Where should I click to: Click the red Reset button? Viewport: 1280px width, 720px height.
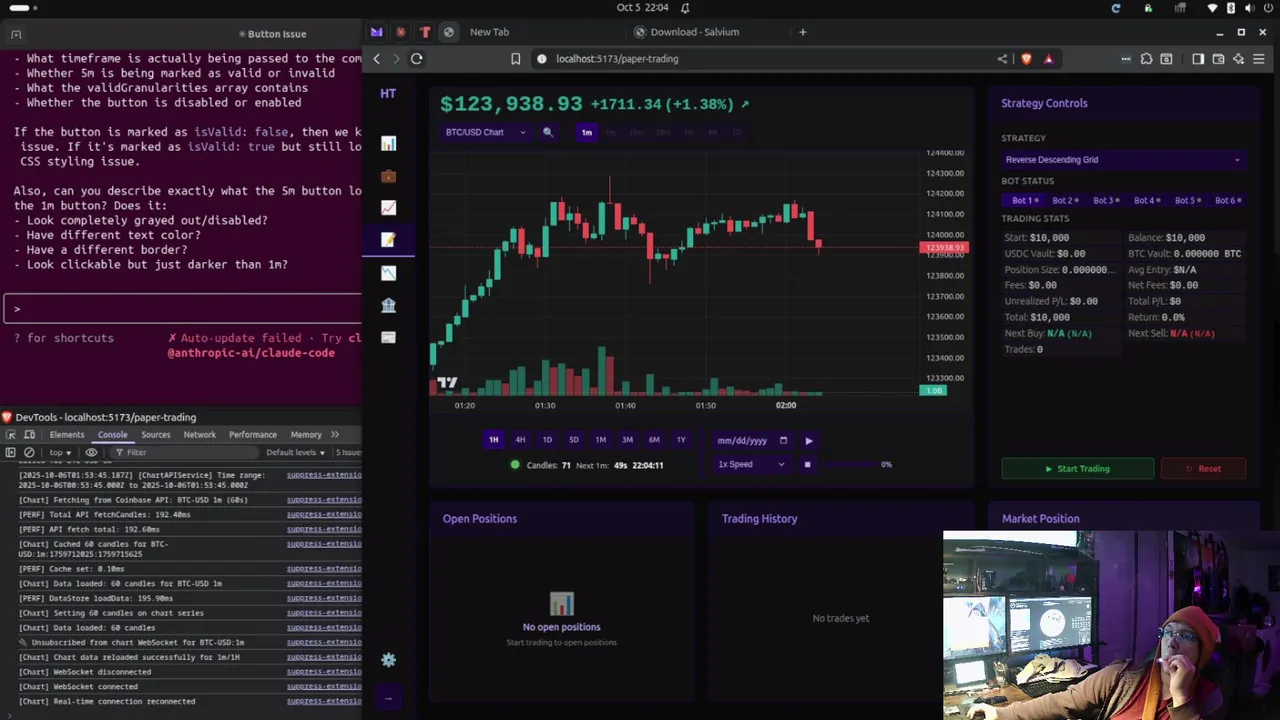click(1203, 469)
